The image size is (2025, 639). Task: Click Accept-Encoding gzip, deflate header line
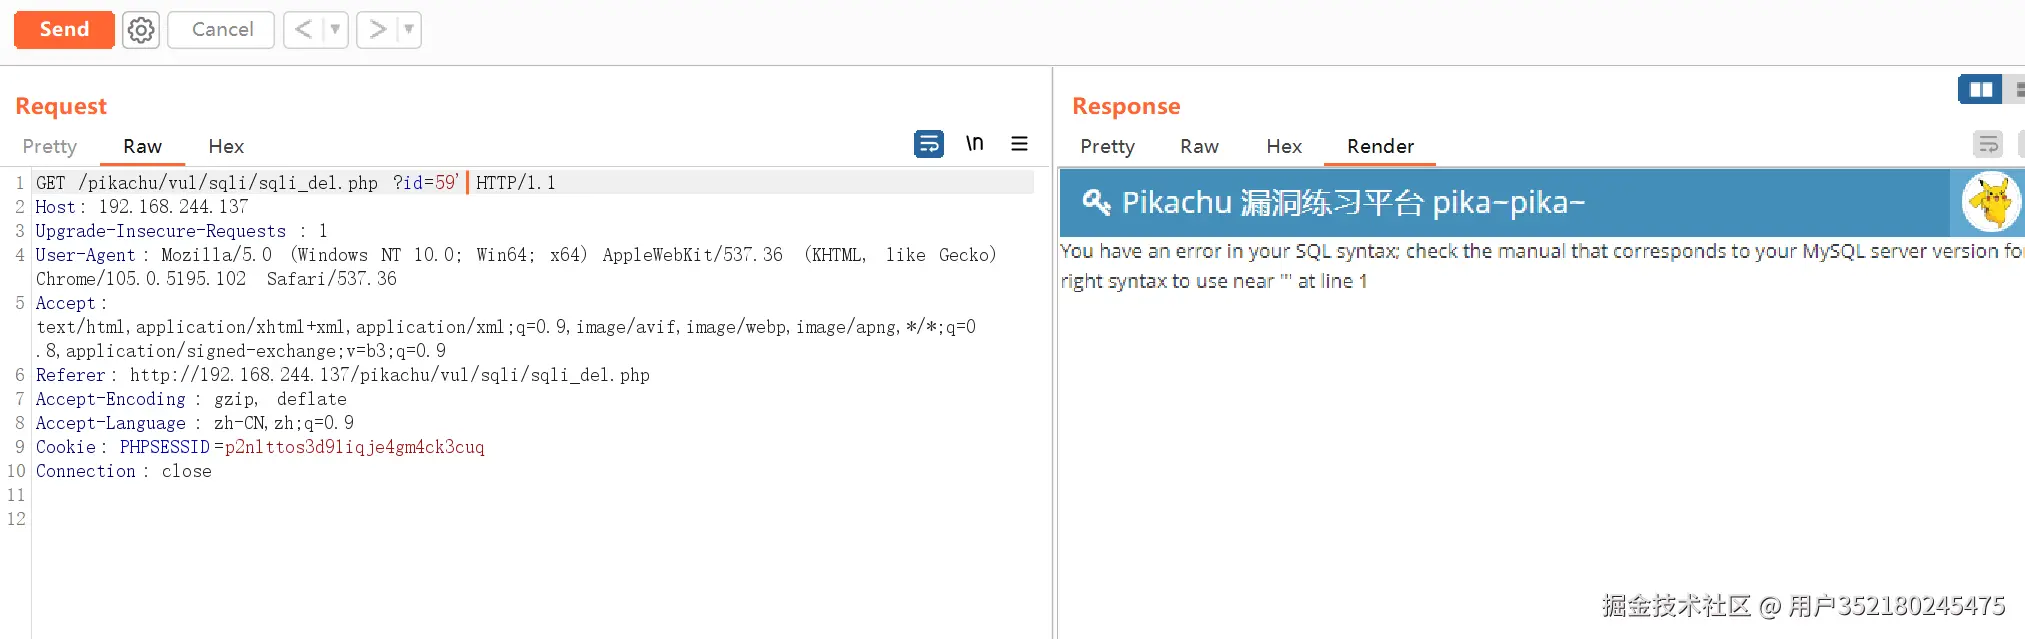coord(191,398)
